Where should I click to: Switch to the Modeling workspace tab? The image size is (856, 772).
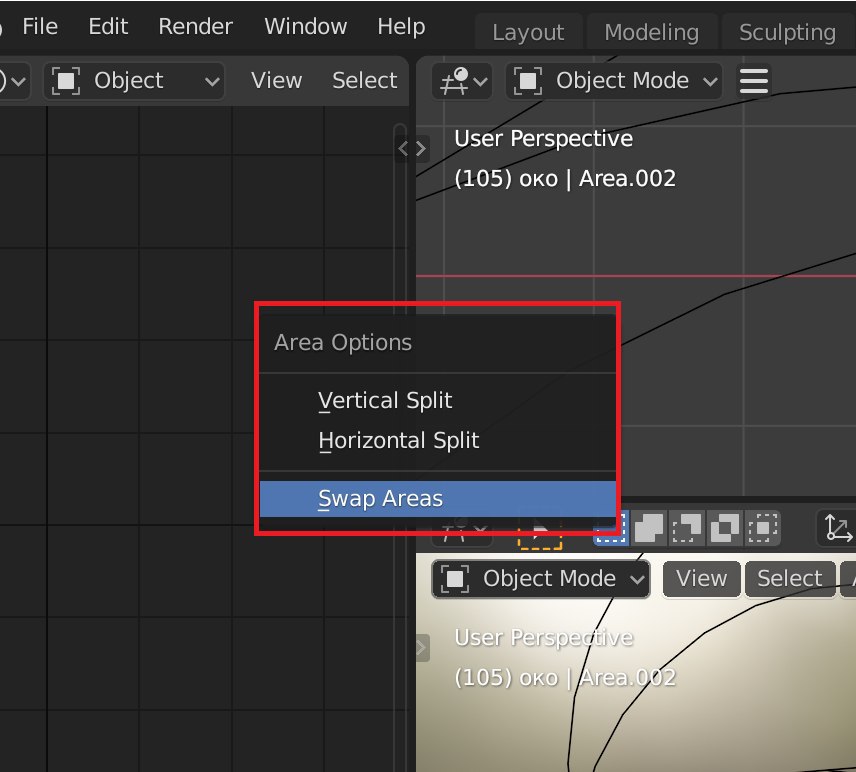coord(652,32)
